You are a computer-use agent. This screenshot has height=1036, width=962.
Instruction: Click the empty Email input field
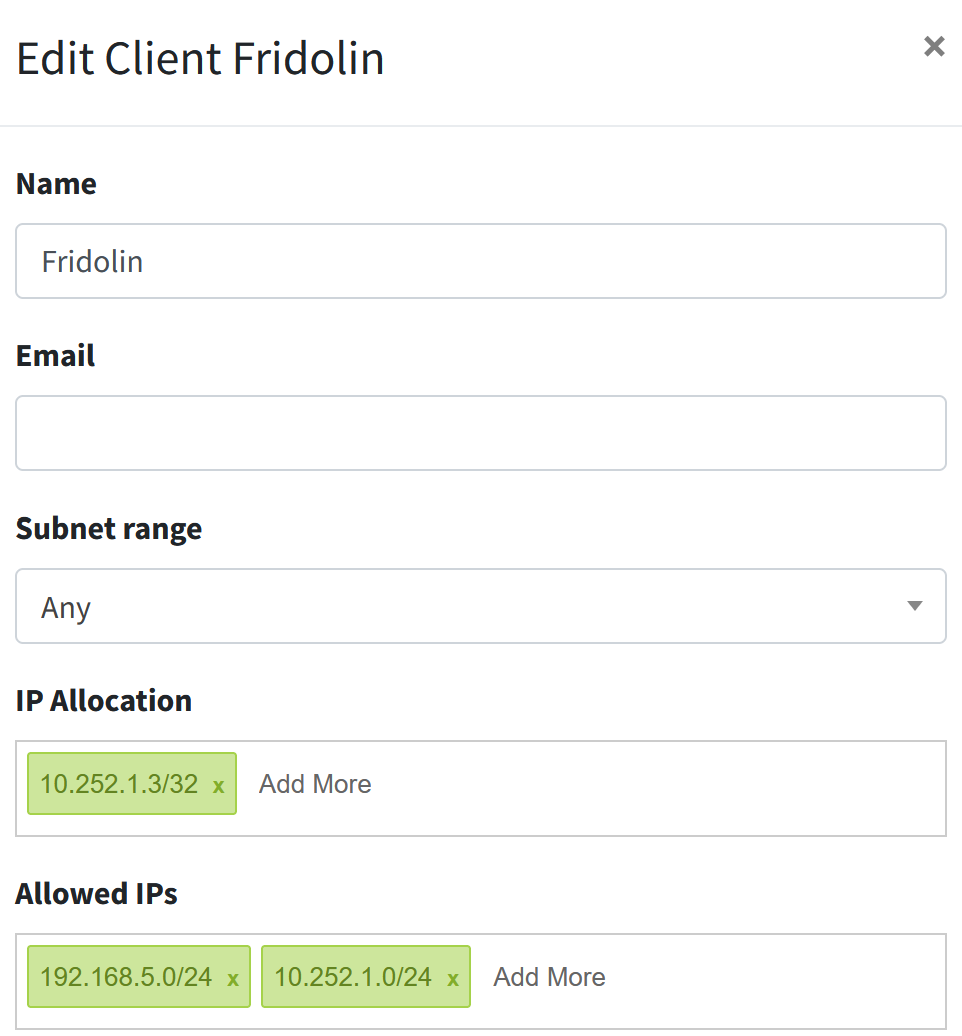pos(481,433)
